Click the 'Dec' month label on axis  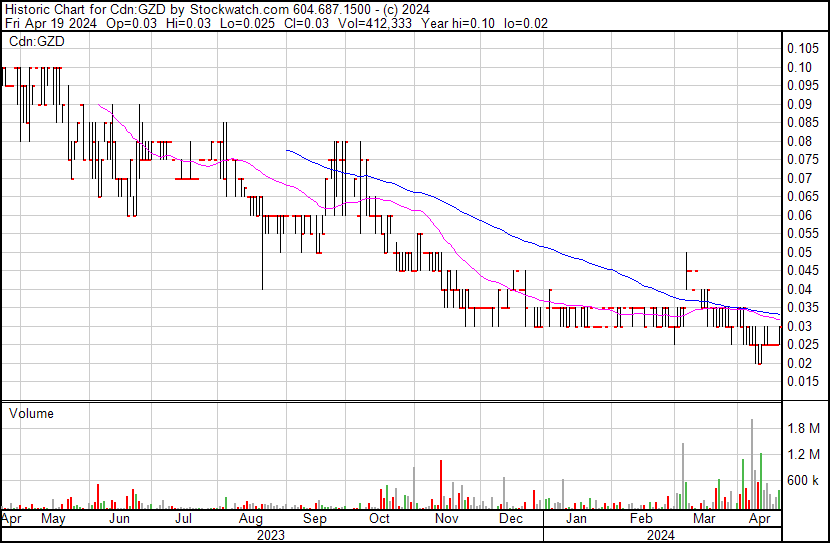tap(511, 518)
